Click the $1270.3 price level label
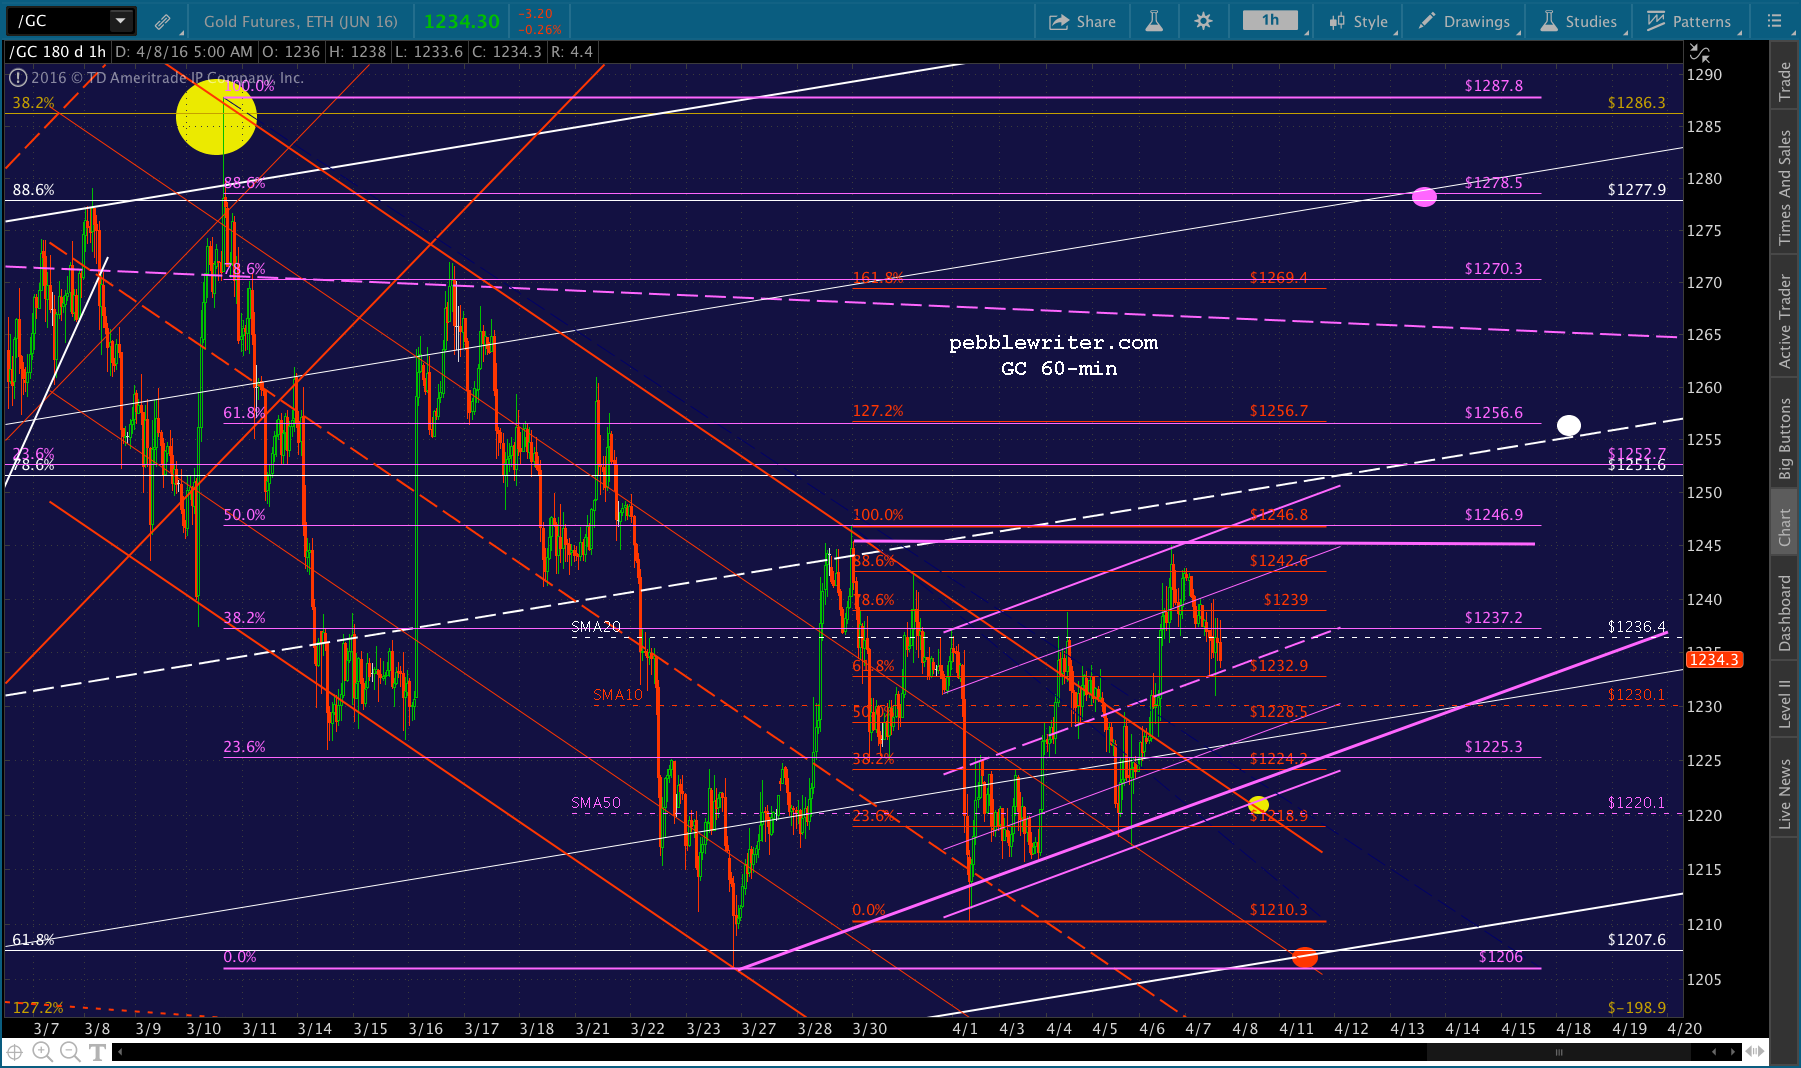The width and height of the screenshot is (1801, 1068). coord(1493,269)
